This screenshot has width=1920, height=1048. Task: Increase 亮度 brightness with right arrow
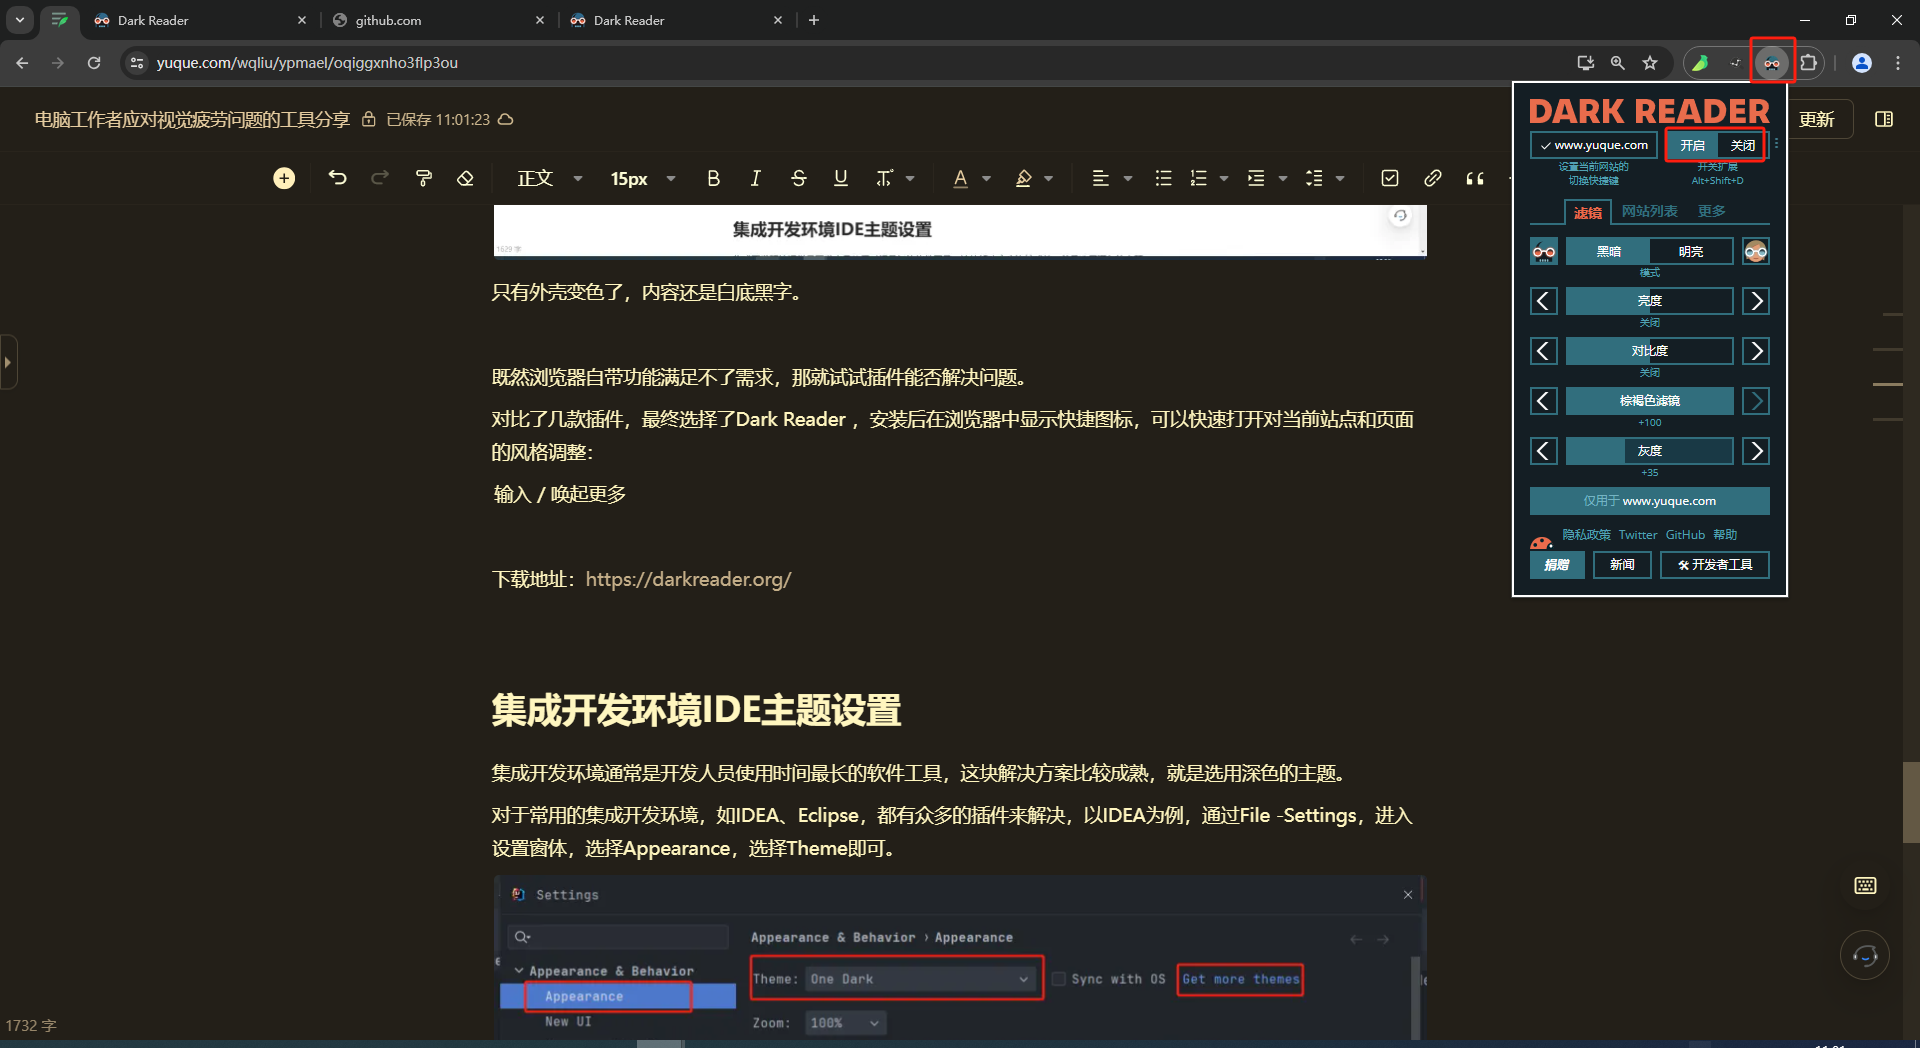tap(1756, 301)
